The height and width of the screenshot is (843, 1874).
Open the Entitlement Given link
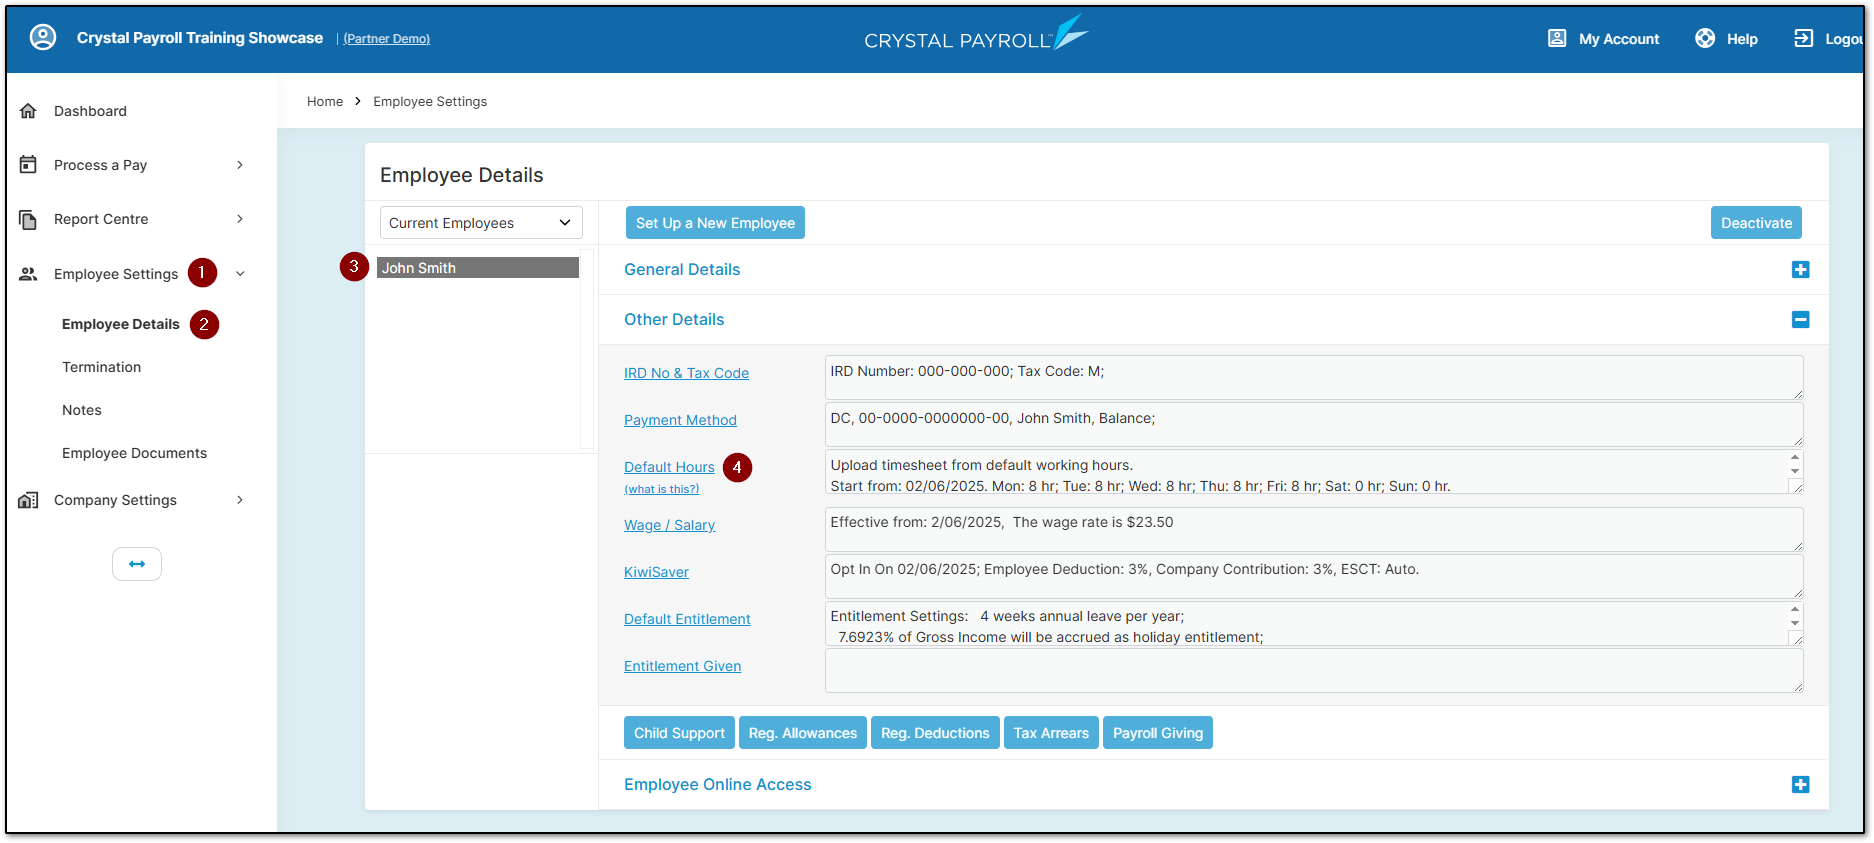point(682,666)
